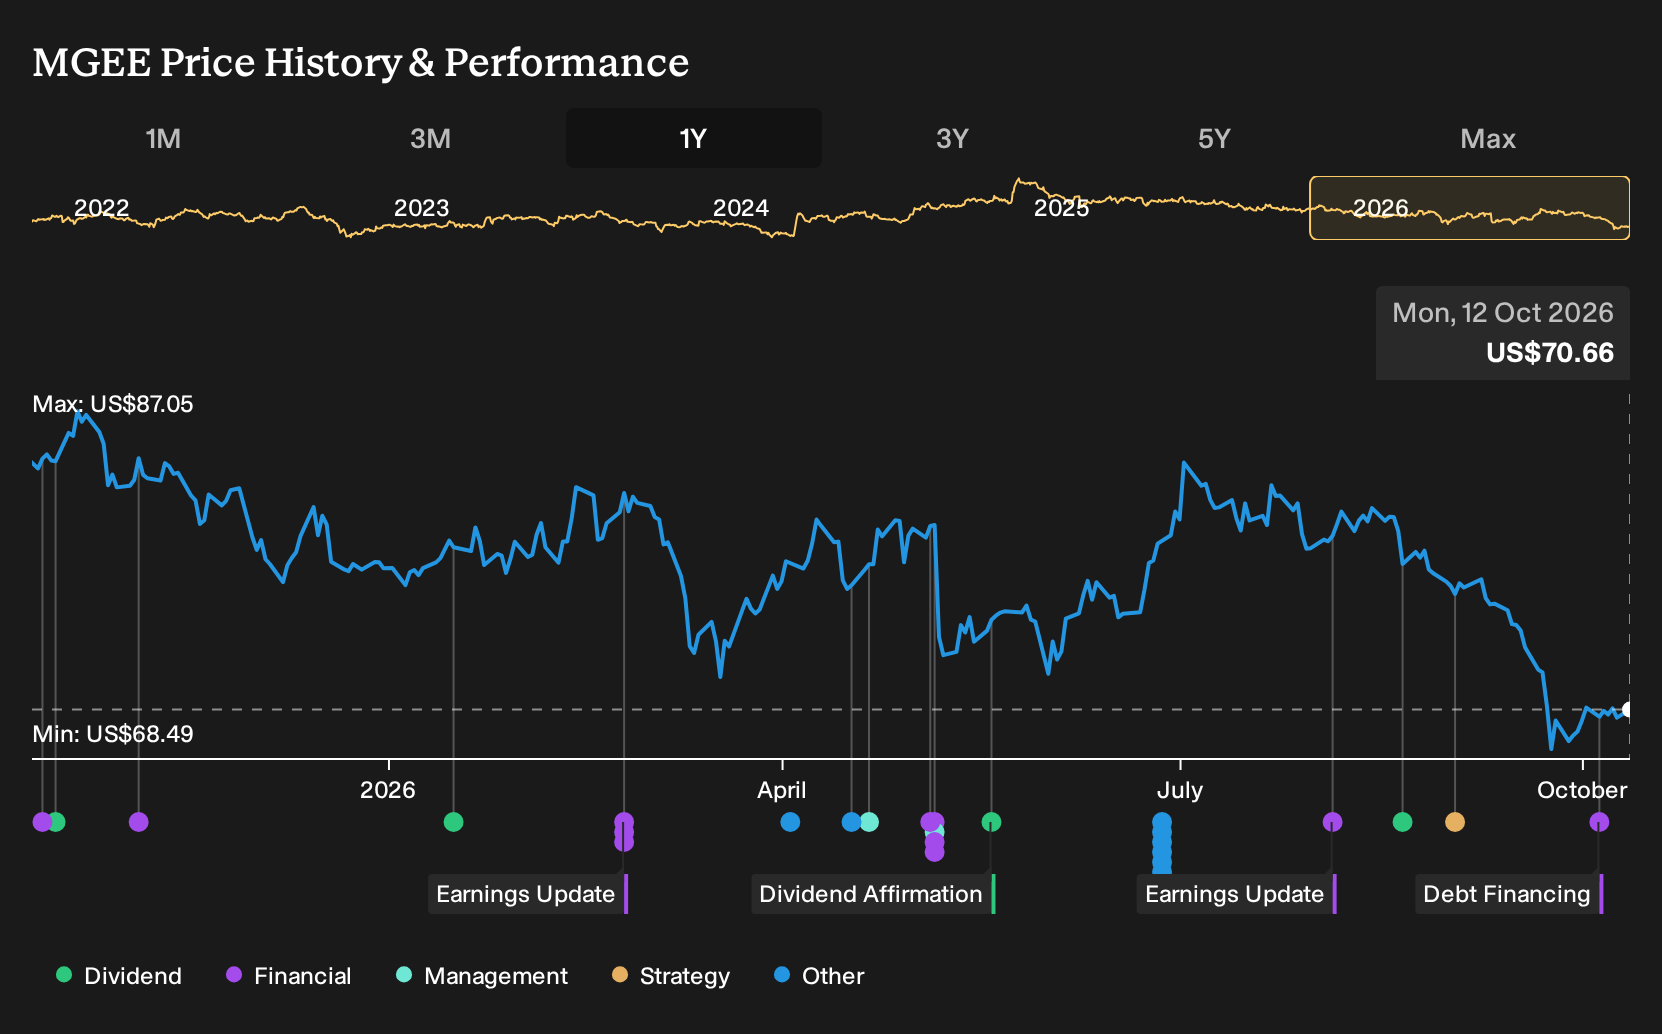Click the US$70.66 tooltip price
The height and width of the screenshot is (1034, 1662).
(1550, 353)
